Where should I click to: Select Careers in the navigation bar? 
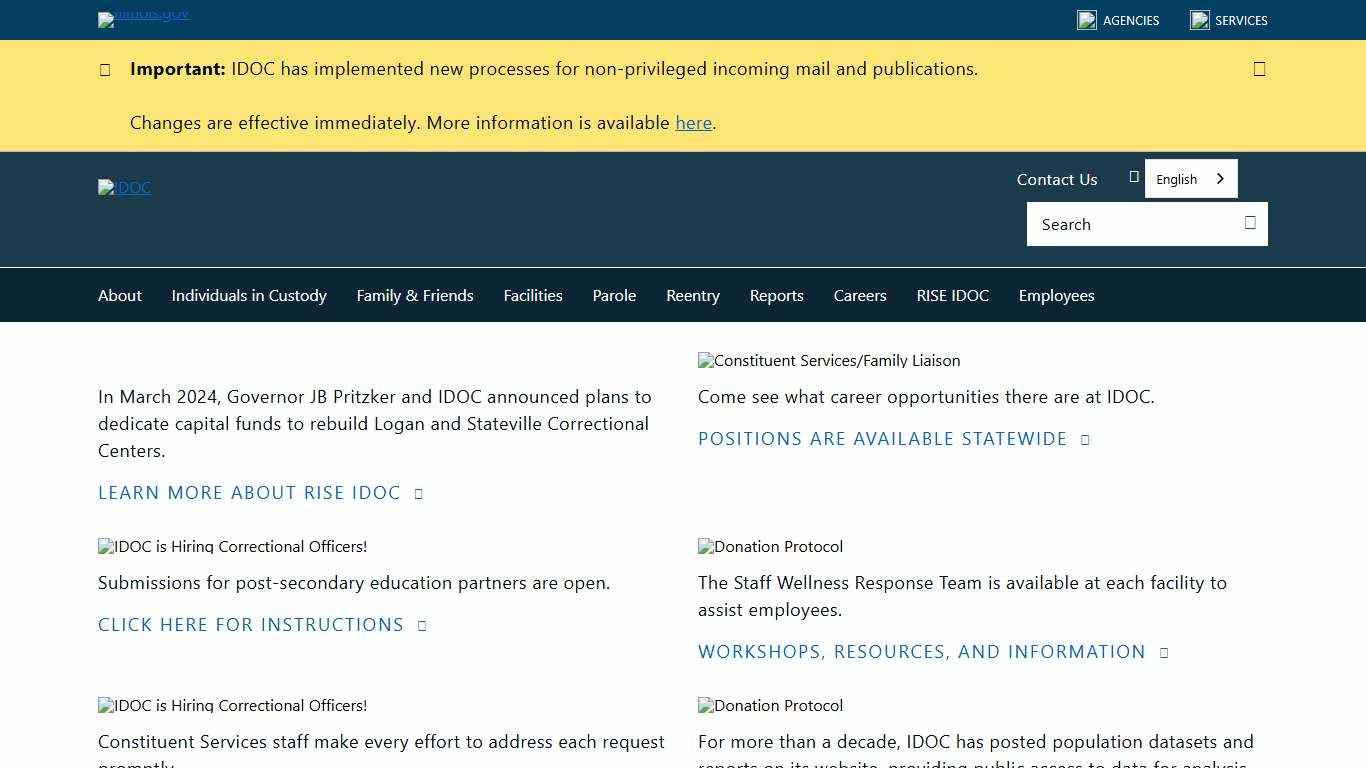pyautogui.click(x=860, y=296)
